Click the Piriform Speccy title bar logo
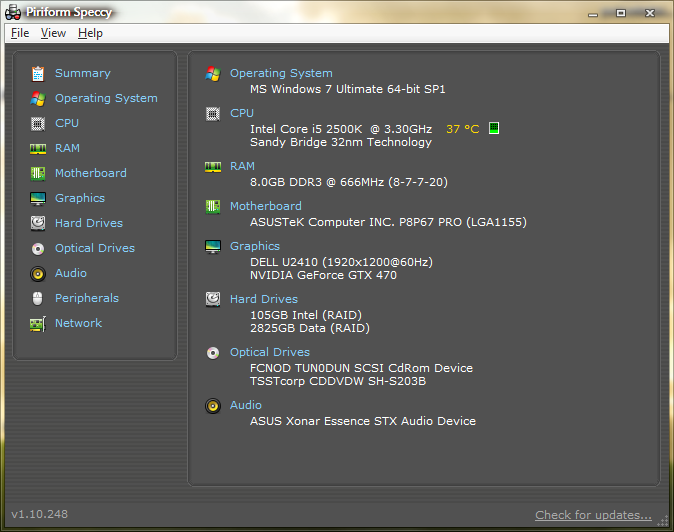This screenshot has height=532, width=674. click(x=13, y=13)
